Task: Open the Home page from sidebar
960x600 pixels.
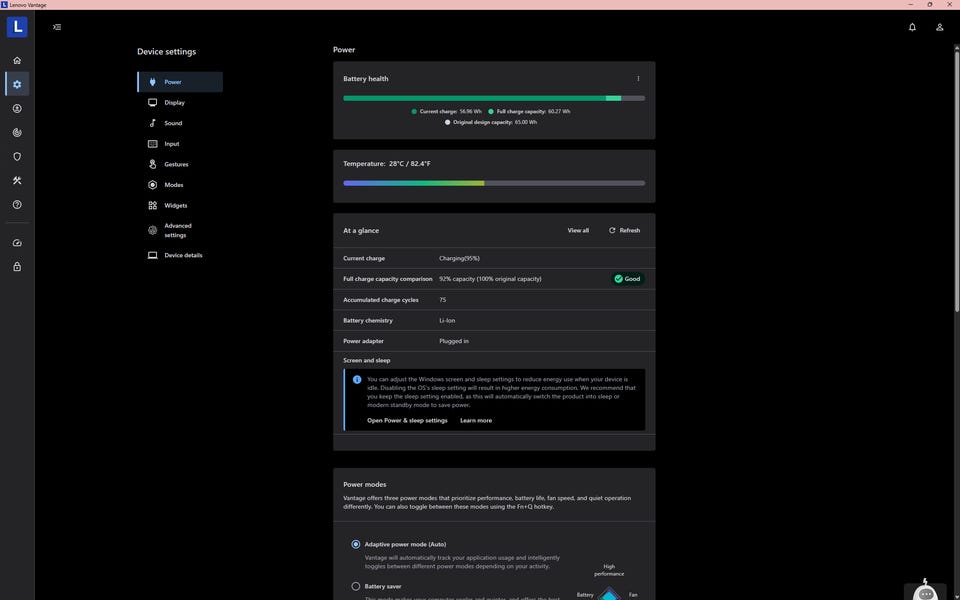Action: click(x=17, y=60)
